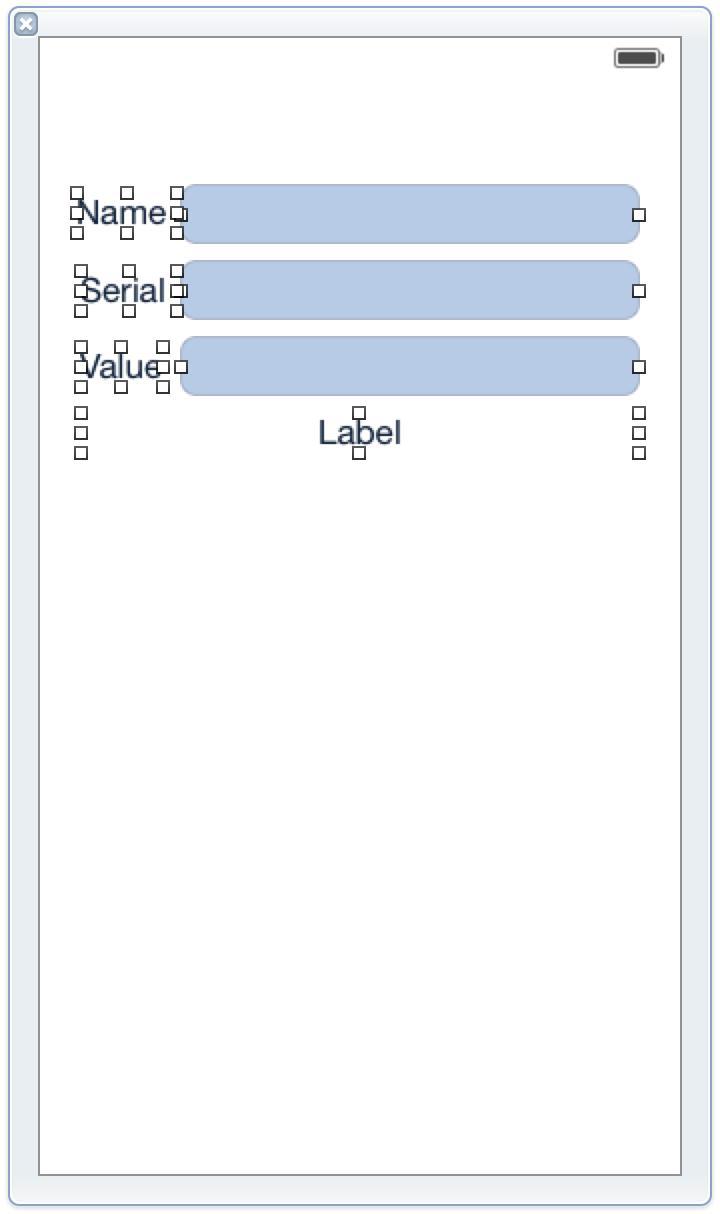Click the middle-left edge handle of the "Label" element

81,433
